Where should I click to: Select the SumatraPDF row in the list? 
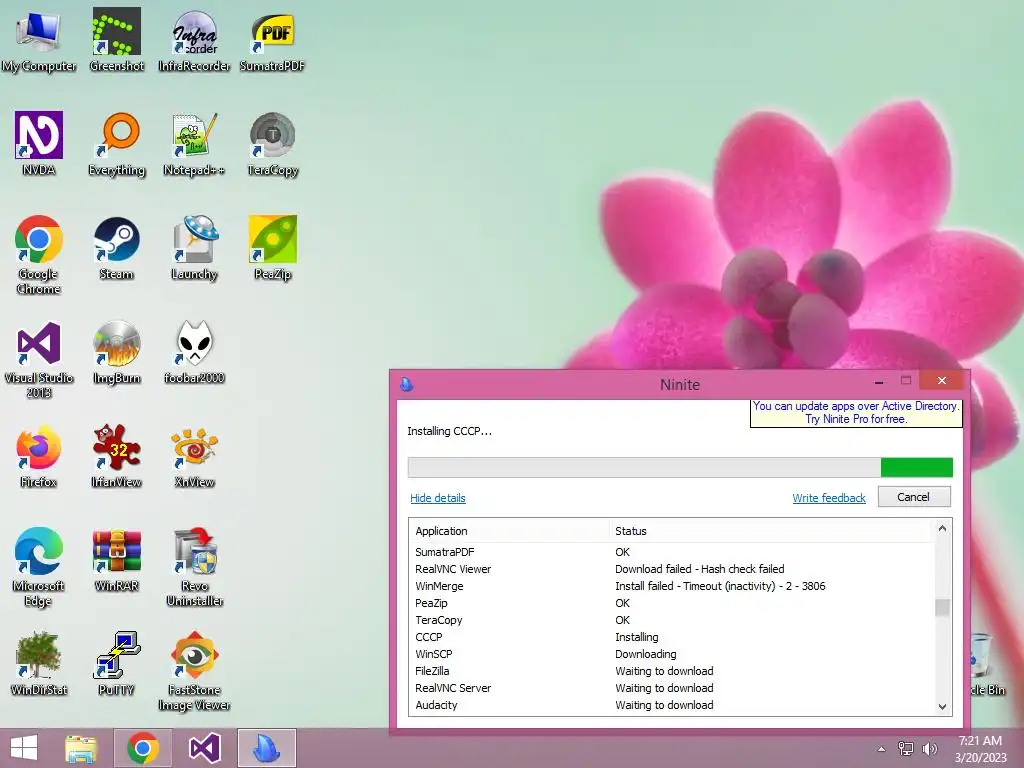pyautogui.click(x=672, y=552)
